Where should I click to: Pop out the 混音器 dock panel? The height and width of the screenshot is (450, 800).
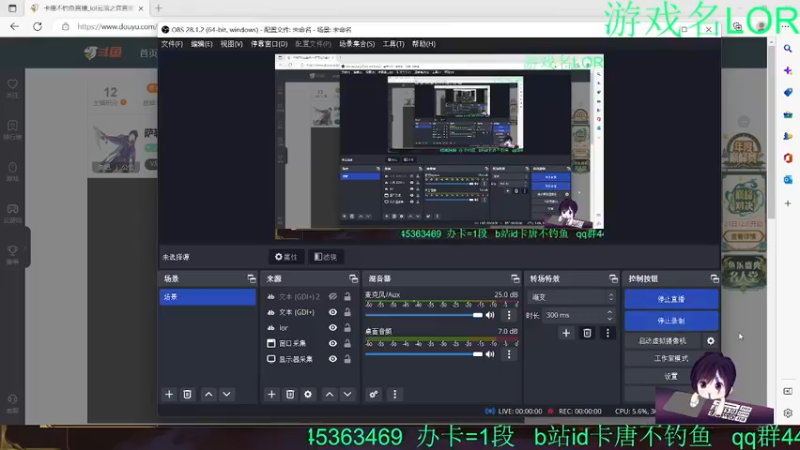515,279
